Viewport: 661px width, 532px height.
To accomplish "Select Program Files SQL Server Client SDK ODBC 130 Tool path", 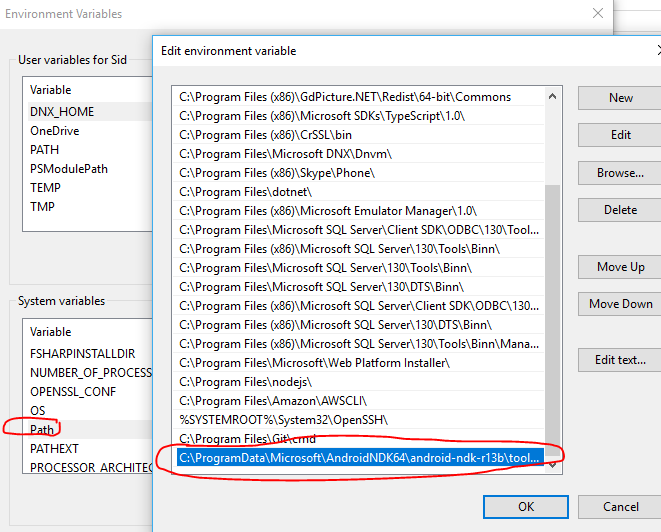I will [x=358, y=230].
